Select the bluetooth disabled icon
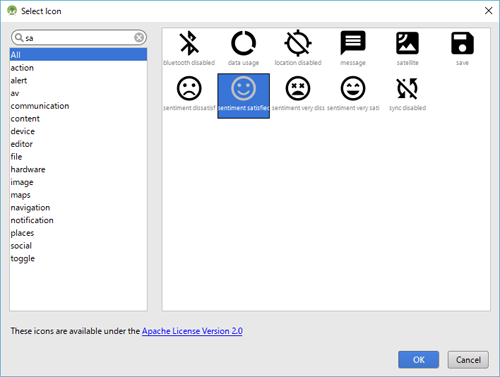 [x=189, y=43]
